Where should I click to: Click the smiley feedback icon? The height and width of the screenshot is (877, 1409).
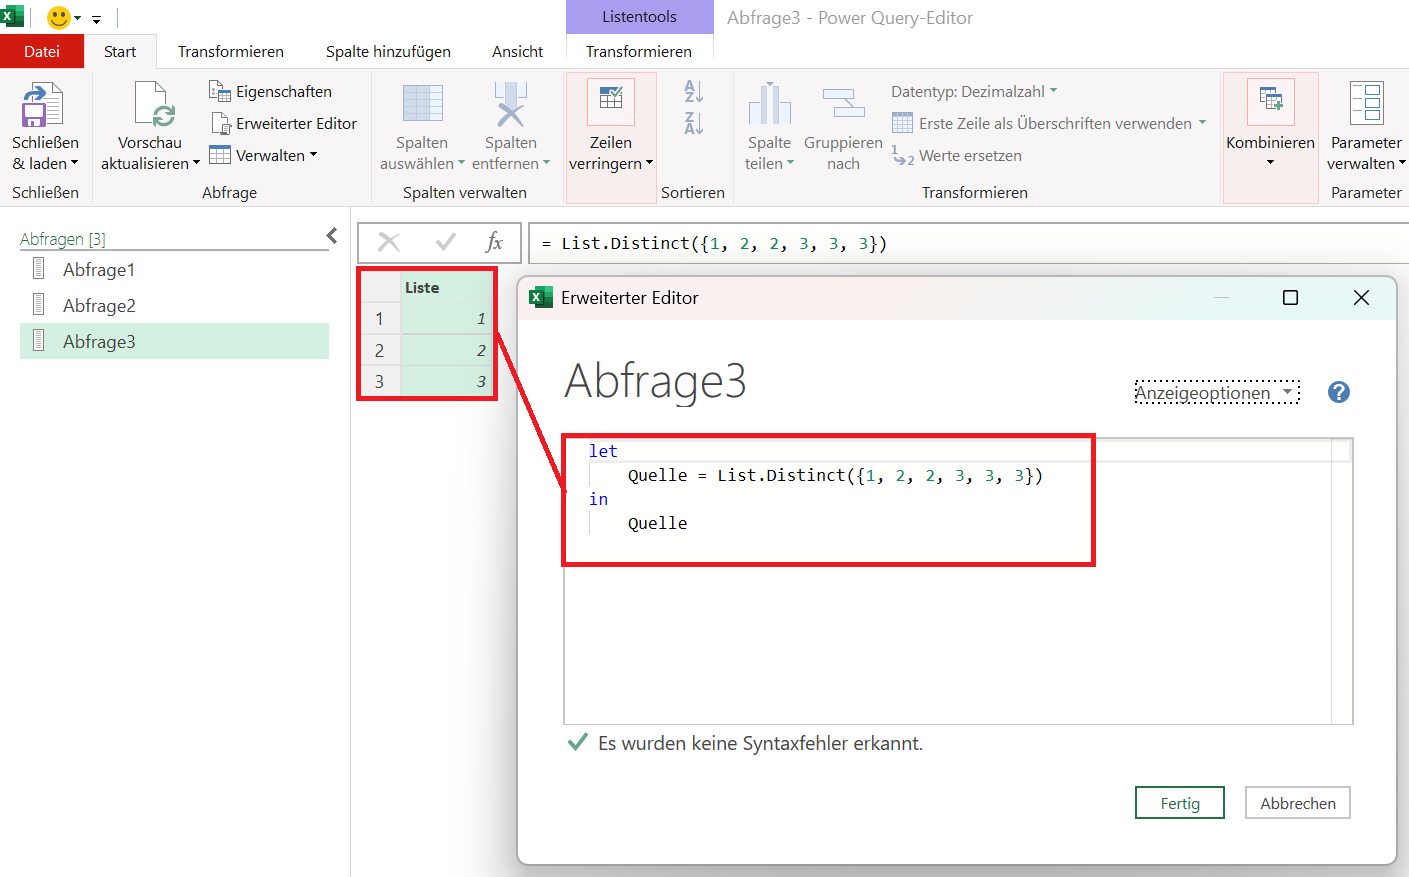pos(59,18)
